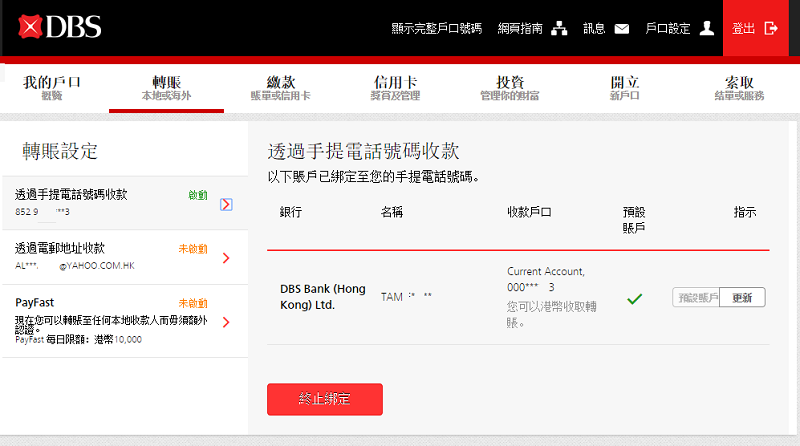Click 顯示完整戶口號碼 link

click(439, 29)
